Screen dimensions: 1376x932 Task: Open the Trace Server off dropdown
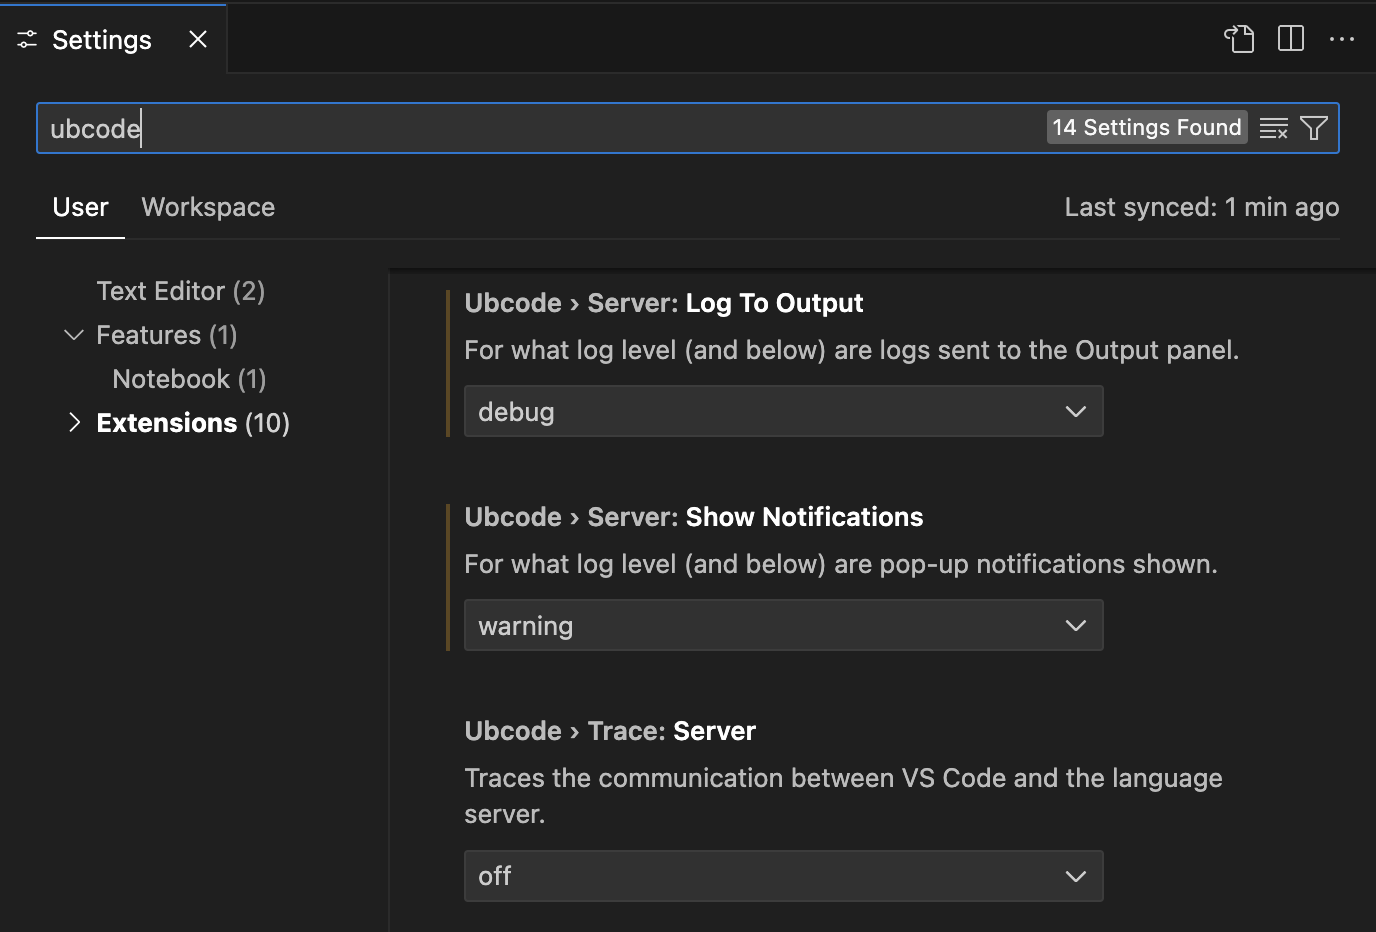click(x=783, y=876)
